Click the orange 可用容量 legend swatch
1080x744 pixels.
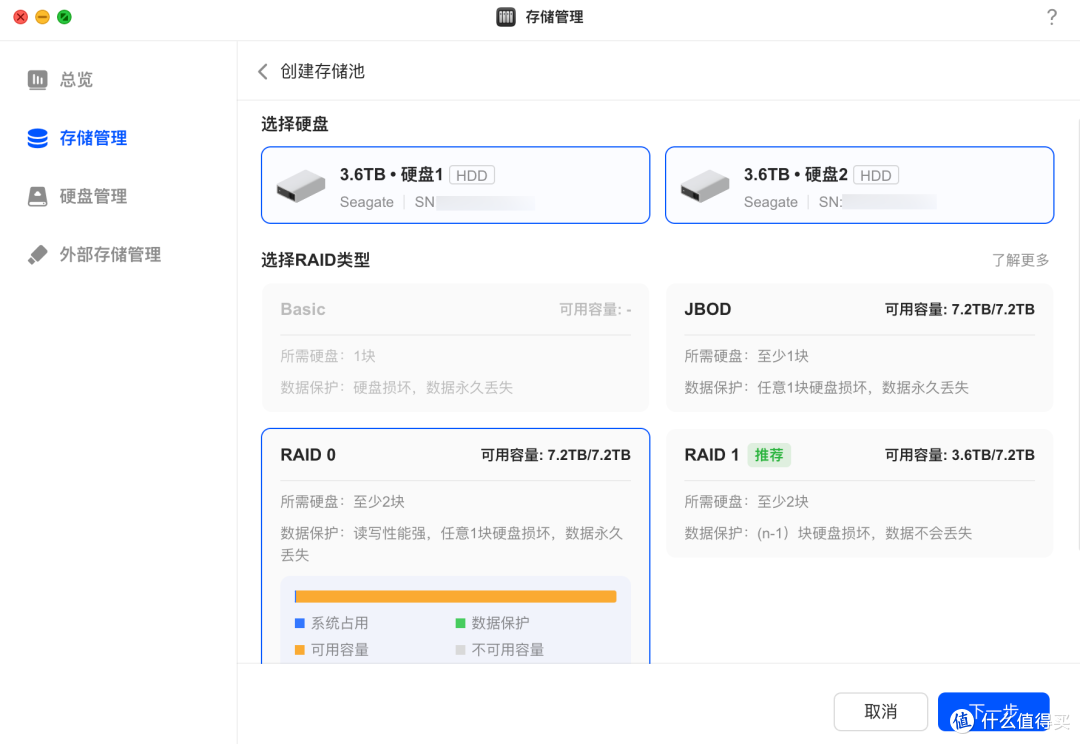[300, 650]
